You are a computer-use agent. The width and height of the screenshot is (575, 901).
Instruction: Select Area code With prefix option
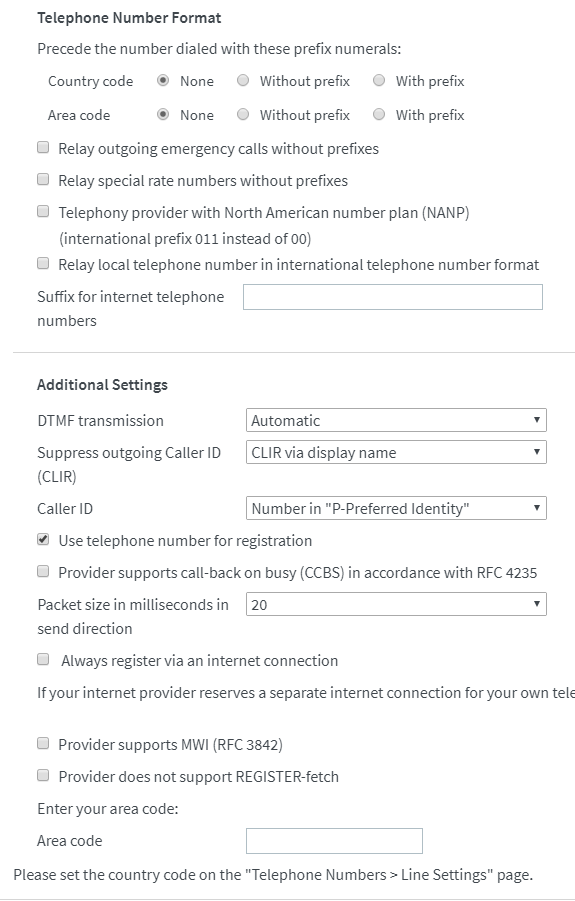pos(379,114)
